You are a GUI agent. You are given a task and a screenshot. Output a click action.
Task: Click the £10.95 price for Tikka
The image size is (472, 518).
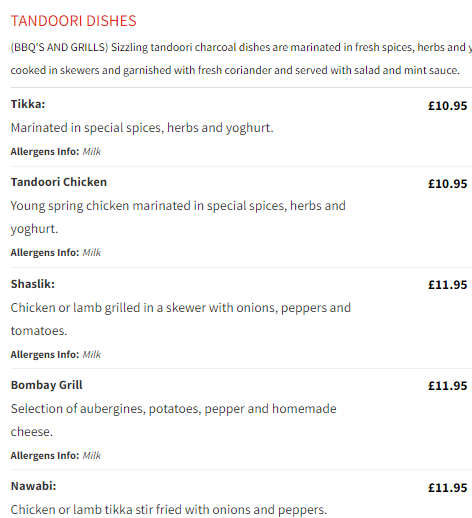point(448,106)
